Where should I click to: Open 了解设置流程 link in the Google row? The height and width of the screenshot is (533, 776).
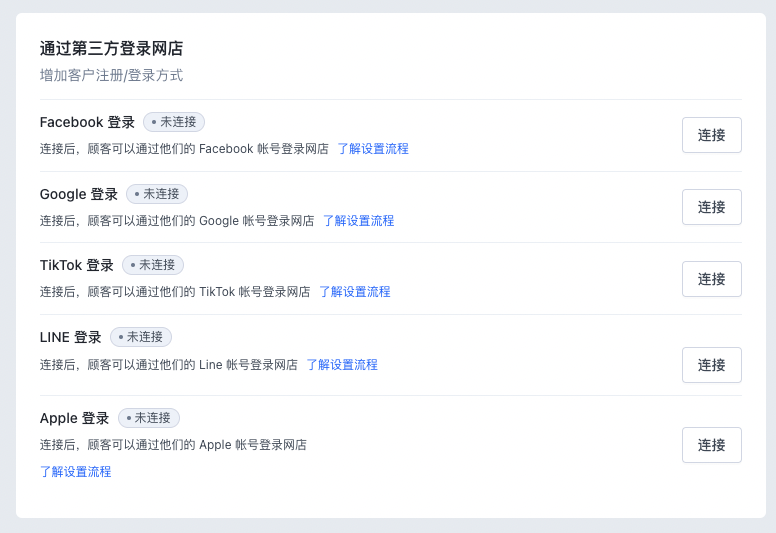[x=359, y=220]
